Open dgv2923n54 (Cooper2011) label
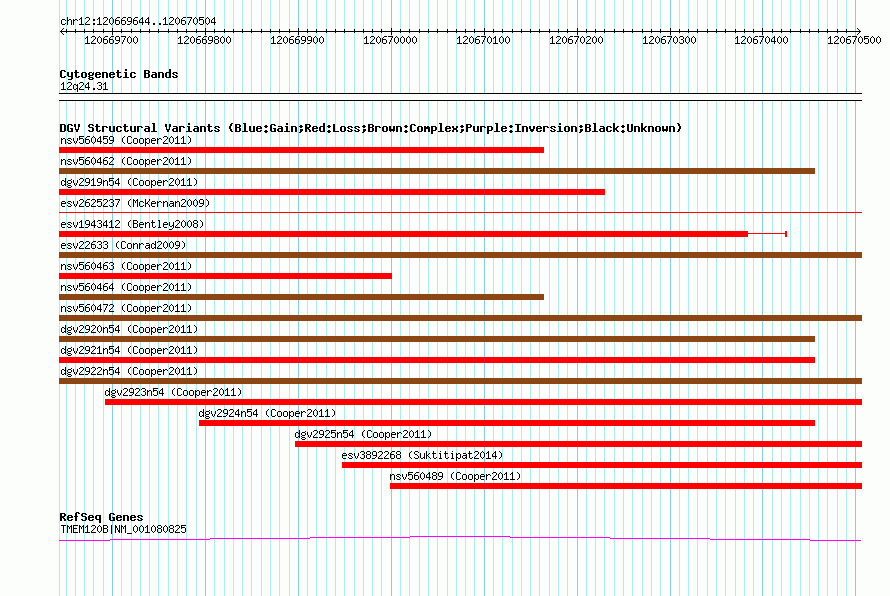This screenshot has width=890, height=596. click(173, 392)
